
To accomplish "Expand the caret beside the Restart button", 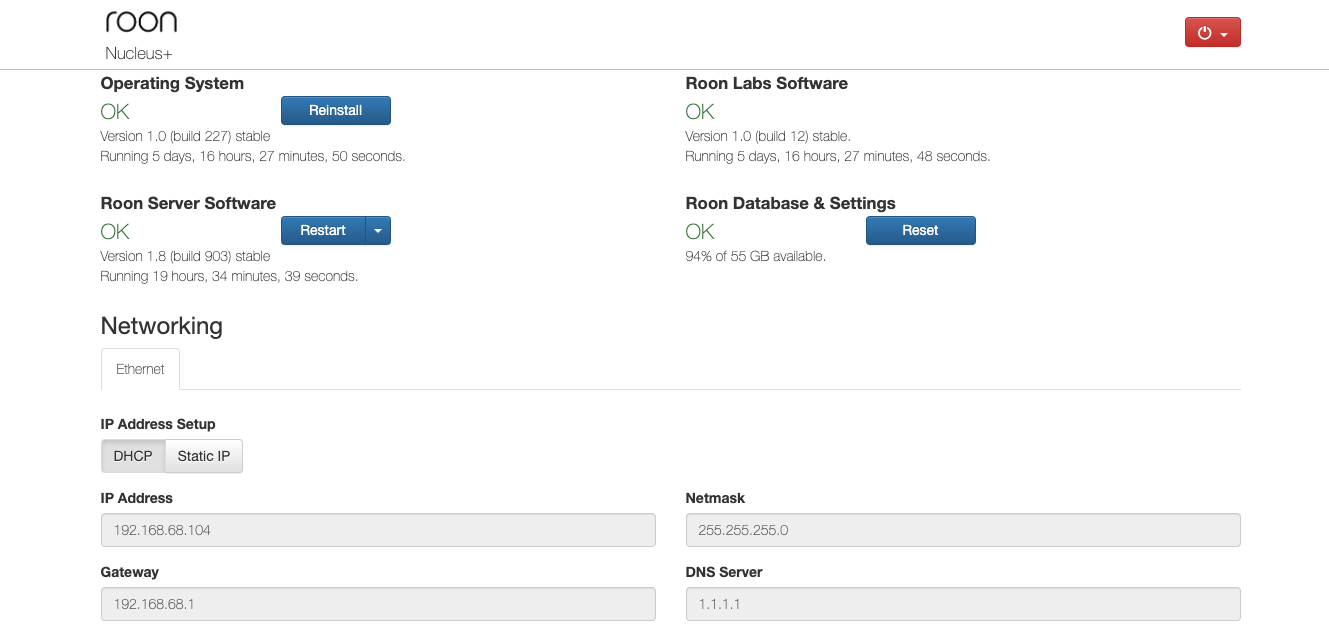I will tap(378, 230).
